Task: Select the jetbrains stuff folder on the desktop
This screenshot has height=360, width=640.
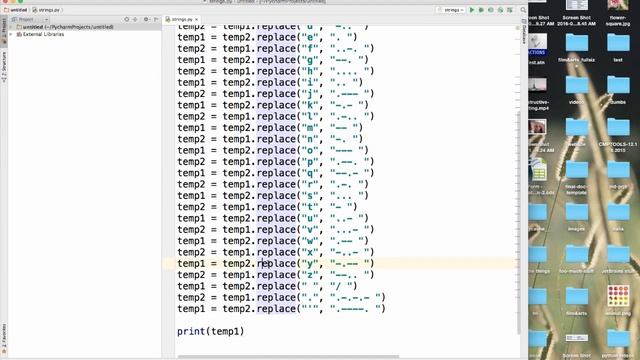Action: 618,260
